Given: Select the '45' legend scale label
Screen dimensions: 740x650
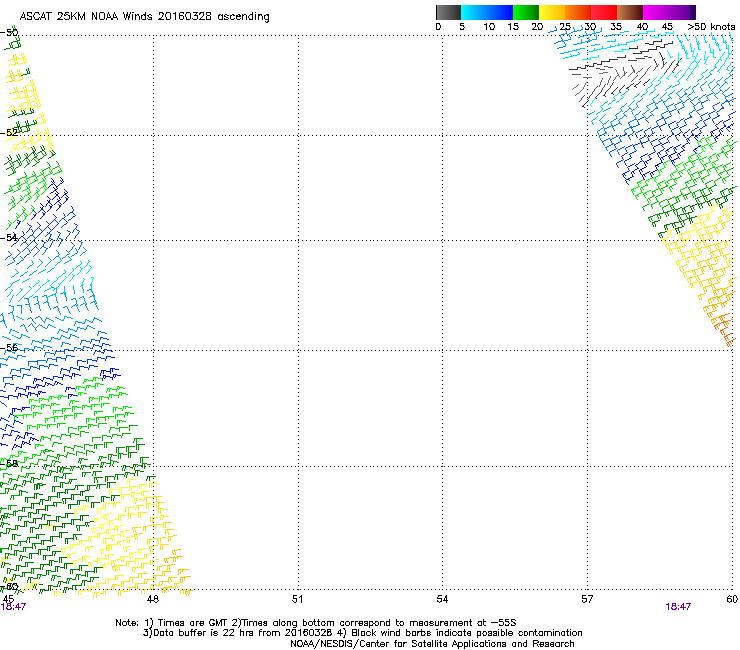Looking at the screenshot, I should click(x=667, y=27).
